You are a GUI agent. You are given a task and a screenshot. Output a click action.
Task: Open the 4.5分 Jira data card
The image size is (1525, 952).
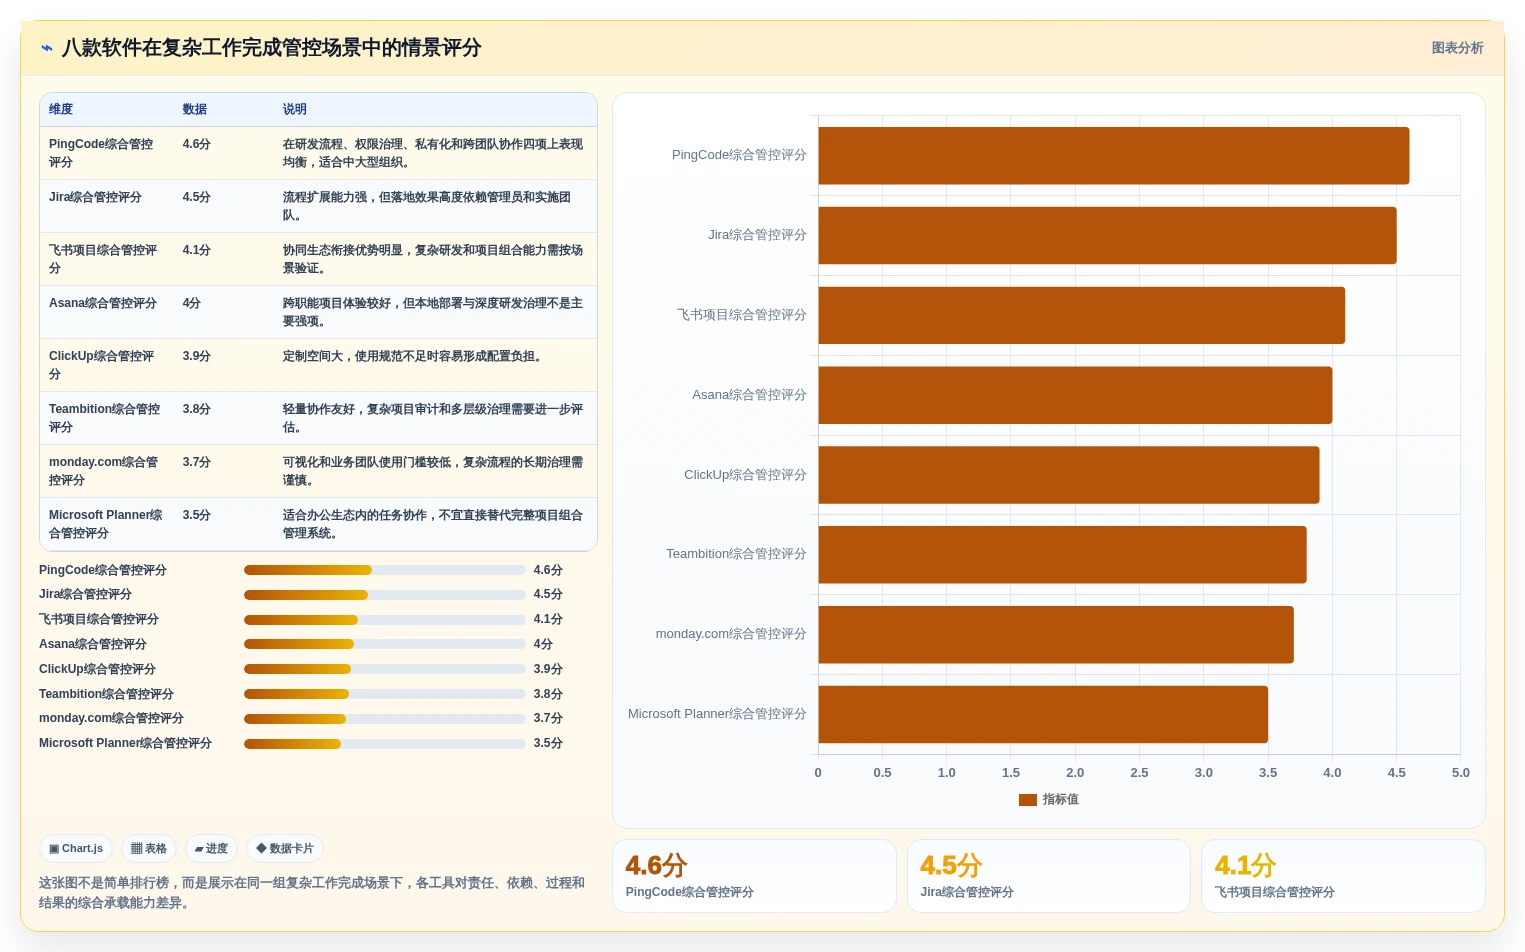[x=1048, y=876]
